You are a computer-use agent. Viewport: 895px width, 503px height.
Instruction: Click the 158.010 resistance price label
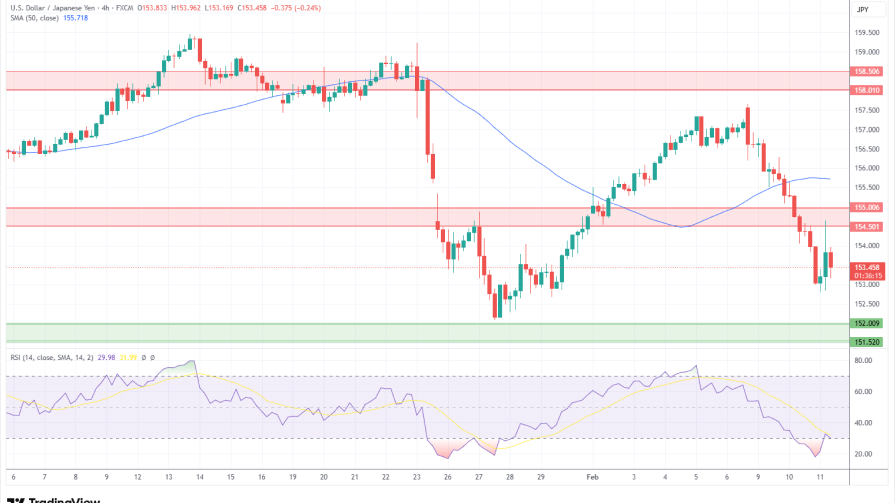click(867, 90)
